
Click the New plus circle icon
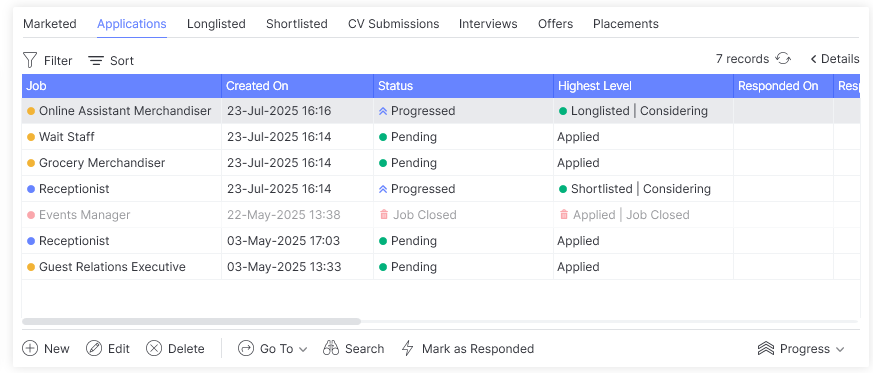click(x=30, y=349)
